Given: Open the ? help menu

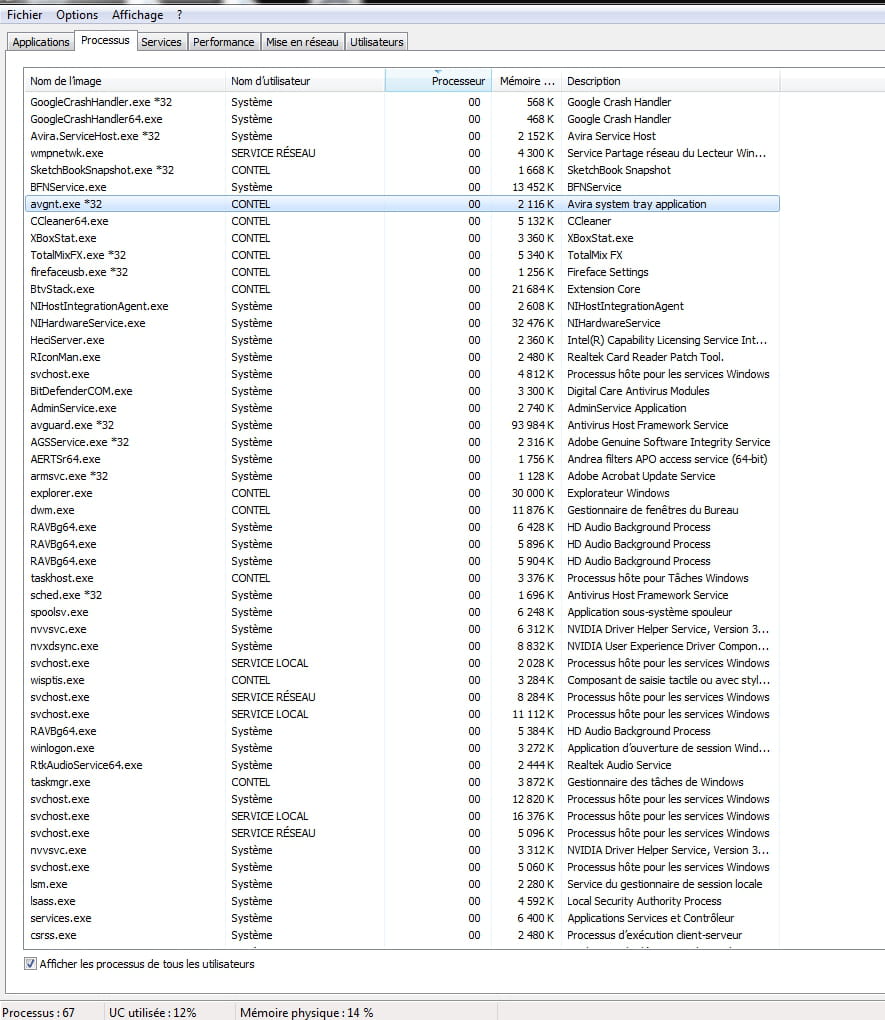Looking at the screenshot, I should tap(180, 14).
